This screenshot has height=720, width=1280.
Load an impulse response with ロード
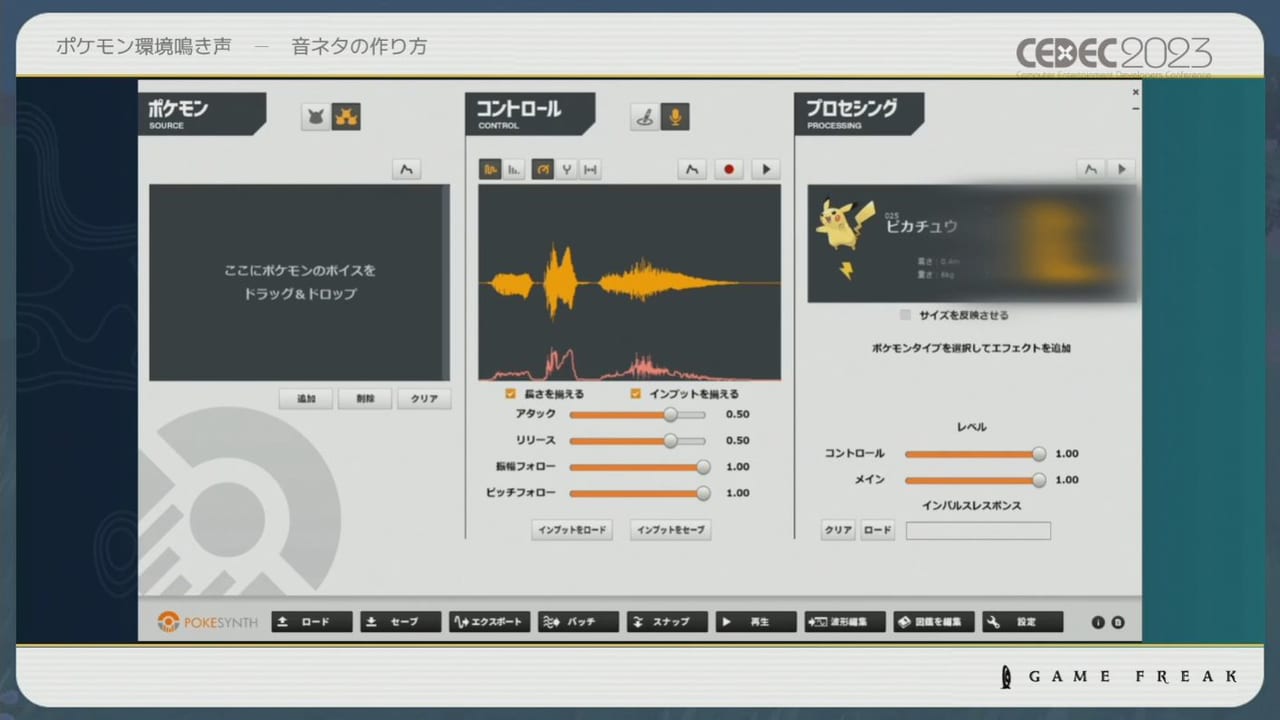coord(877,531)
